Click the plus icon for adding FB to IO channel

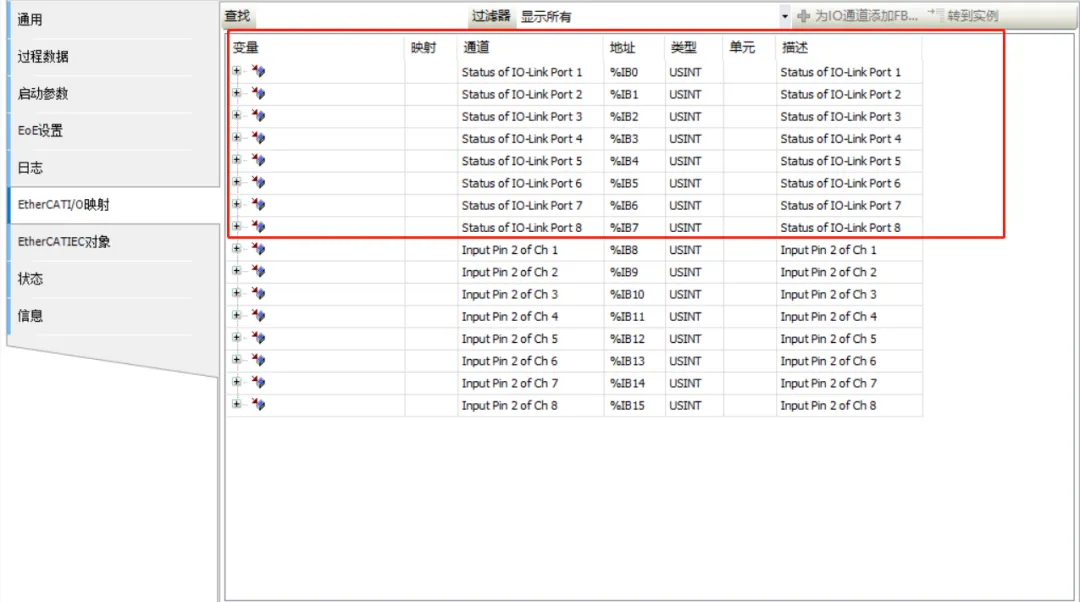803,16
